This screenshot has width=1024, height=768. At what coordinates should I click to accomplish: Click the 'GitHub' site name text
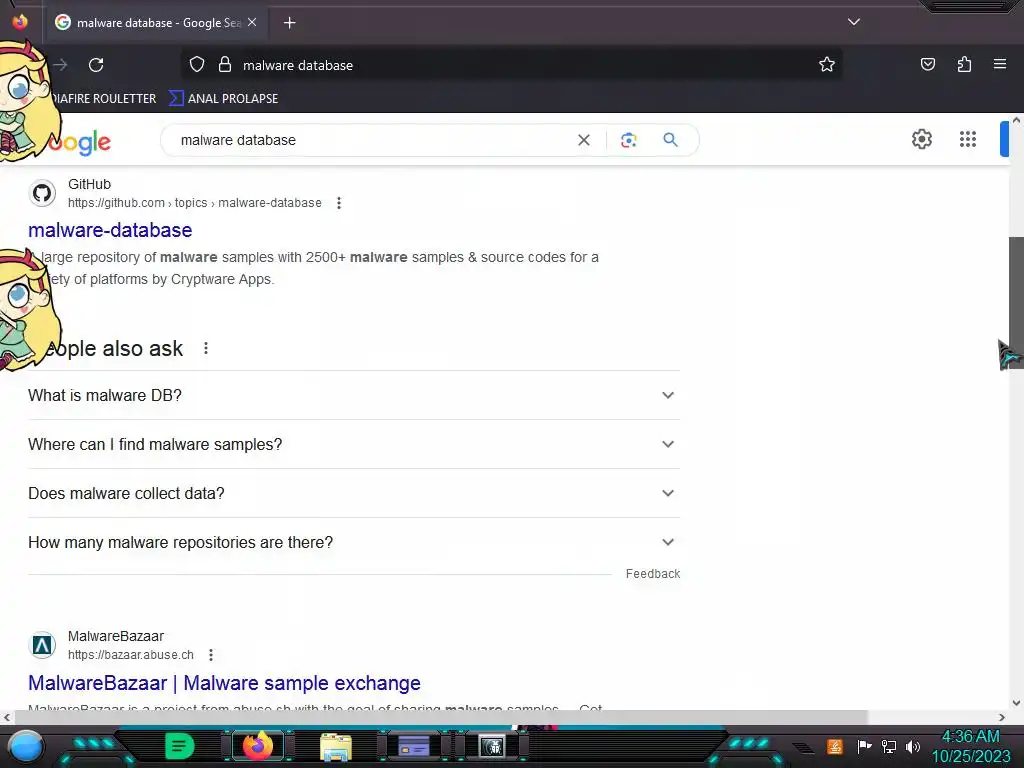tap(89, 184)
